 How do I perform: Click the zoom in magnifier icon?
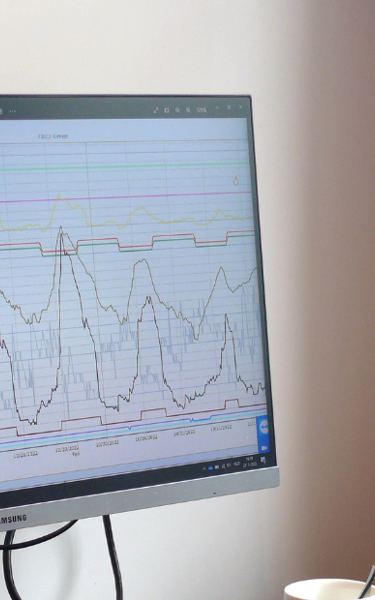(x=188, y=110)
